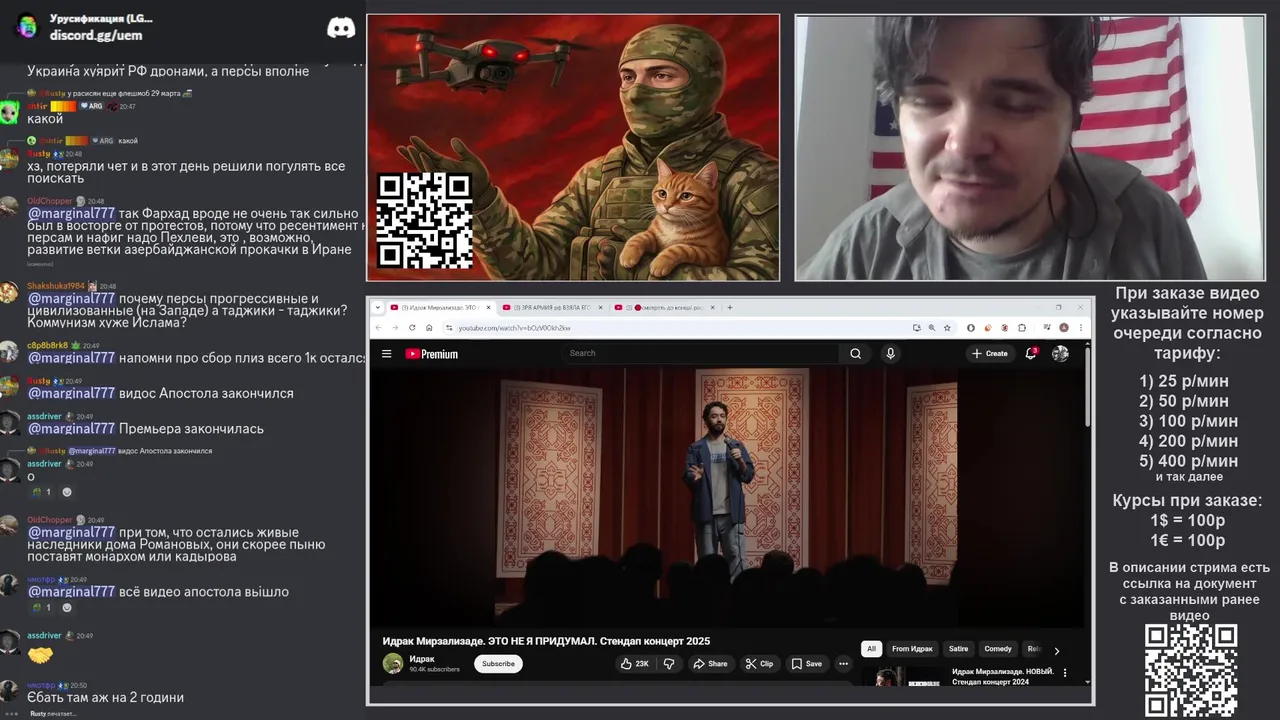The image size is (1280, 720).
Task: Save the video to a playlist
Action: click(x=806, y=663)
